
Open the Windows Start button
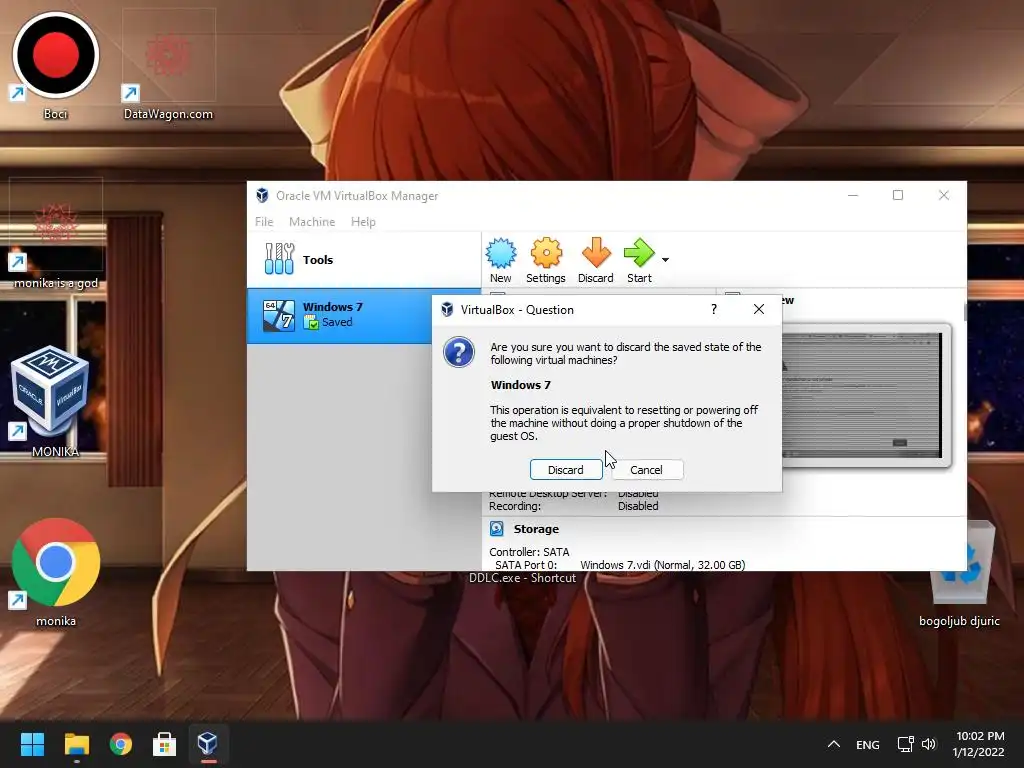tap(32, 744)
